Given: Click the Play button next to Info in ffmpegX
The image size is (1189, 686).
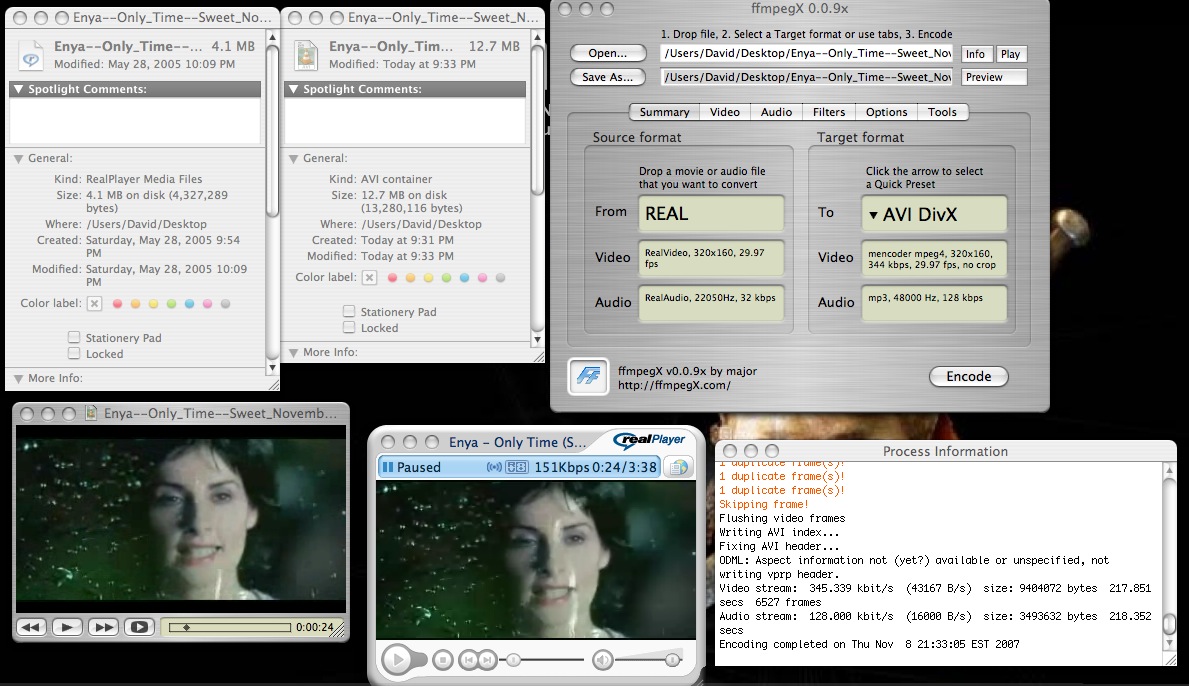Looking at the screenshot, I should pyautogui.click(x=1011, y=54).
